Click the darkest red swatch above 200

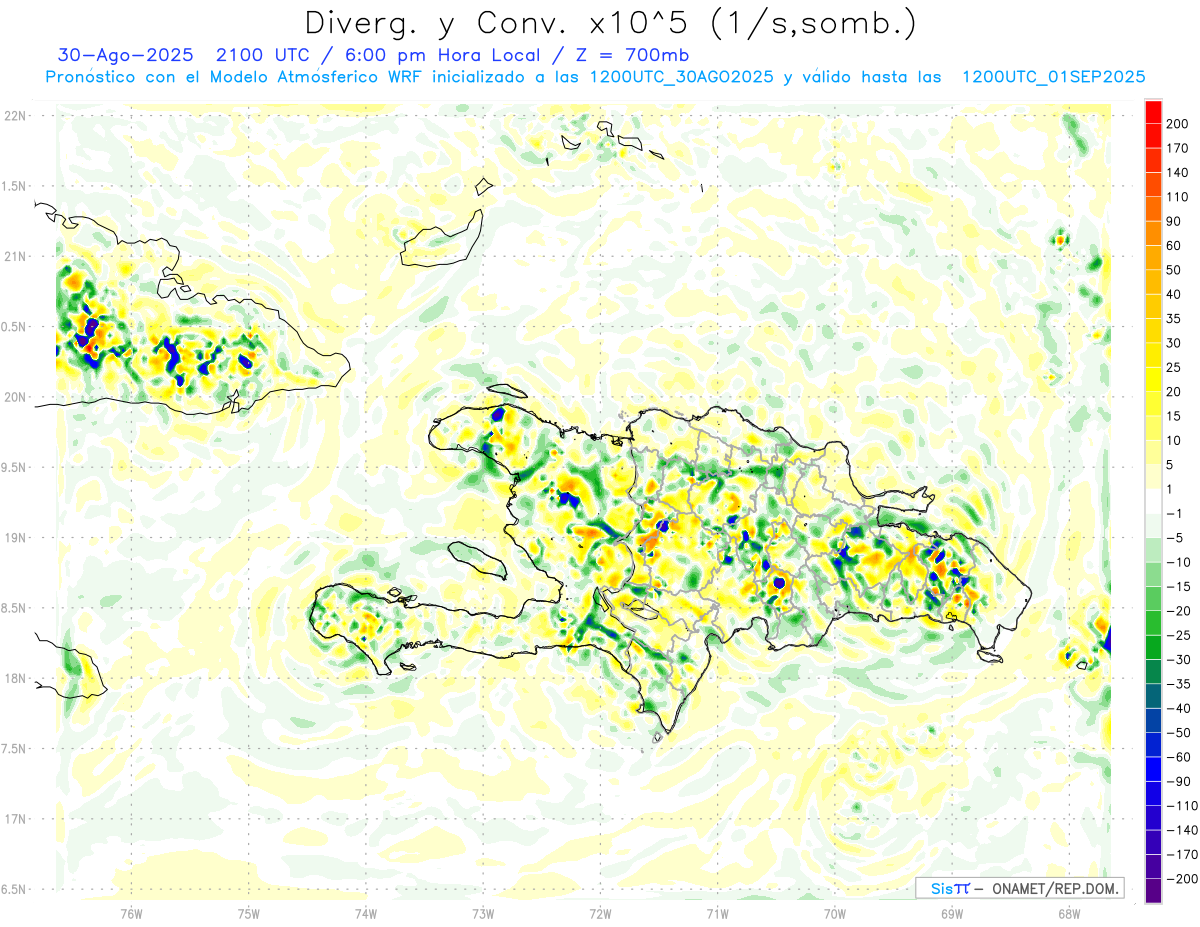tap(1153, 111)
